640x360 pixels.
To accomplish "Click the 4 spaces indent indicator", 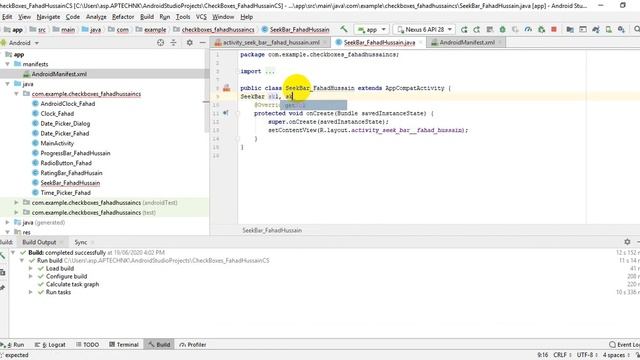I will pos(614,355).
